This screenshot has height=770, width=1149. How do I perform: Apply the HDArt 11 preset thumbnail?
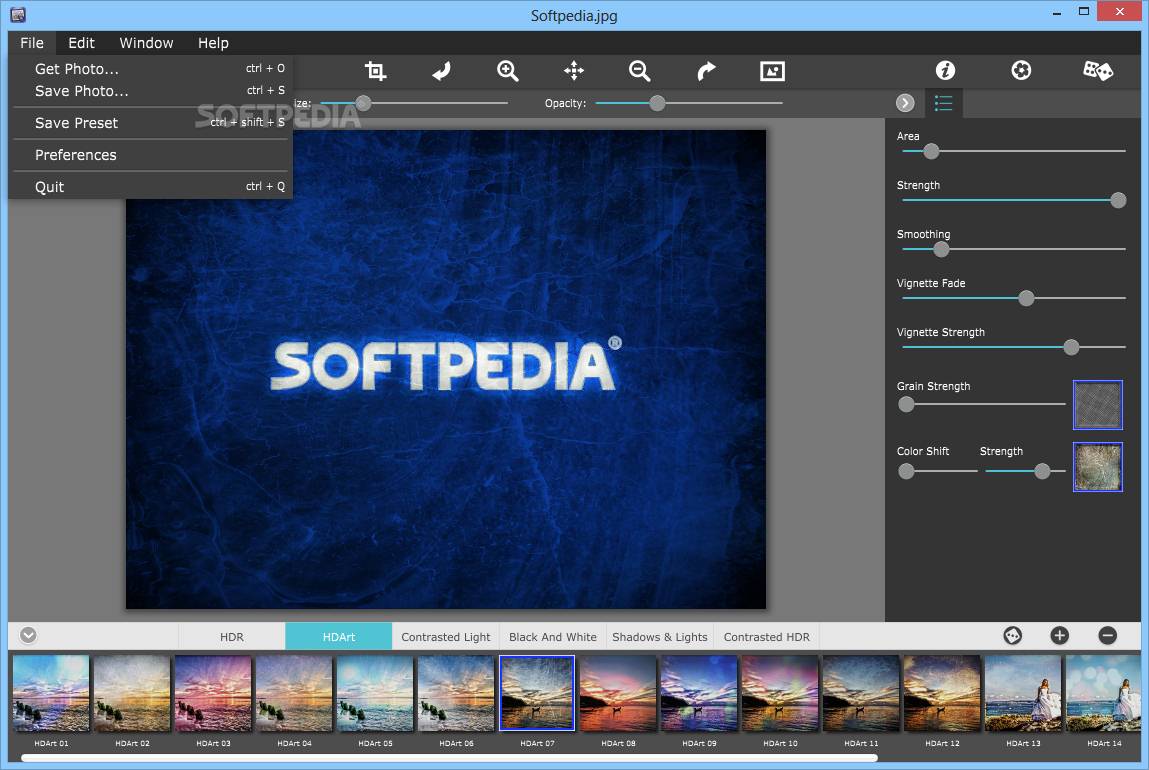coord(861,694)
